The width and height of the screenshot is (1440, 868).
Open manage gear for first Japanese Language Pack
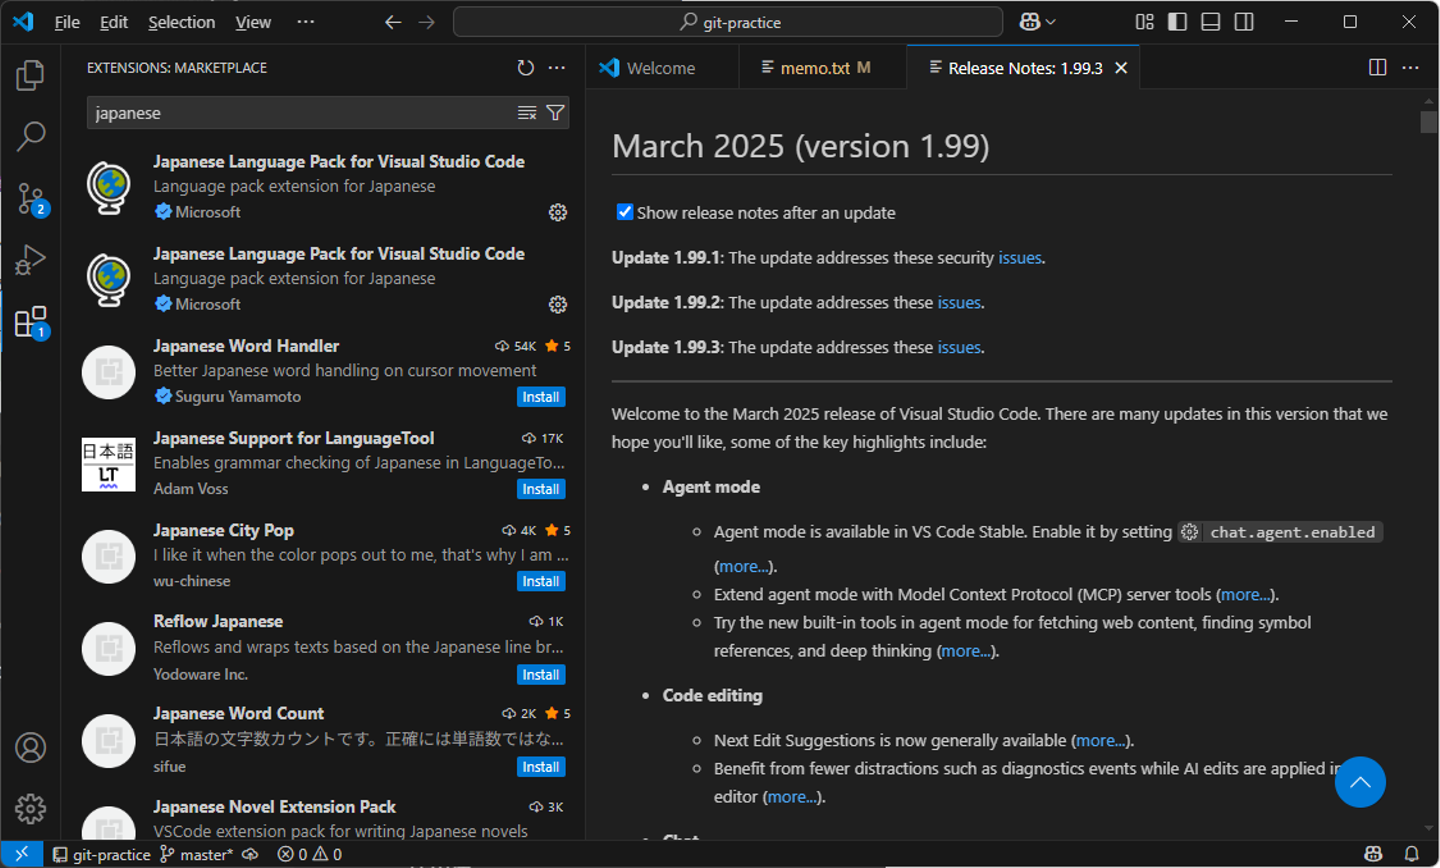(x=558, y=212)
